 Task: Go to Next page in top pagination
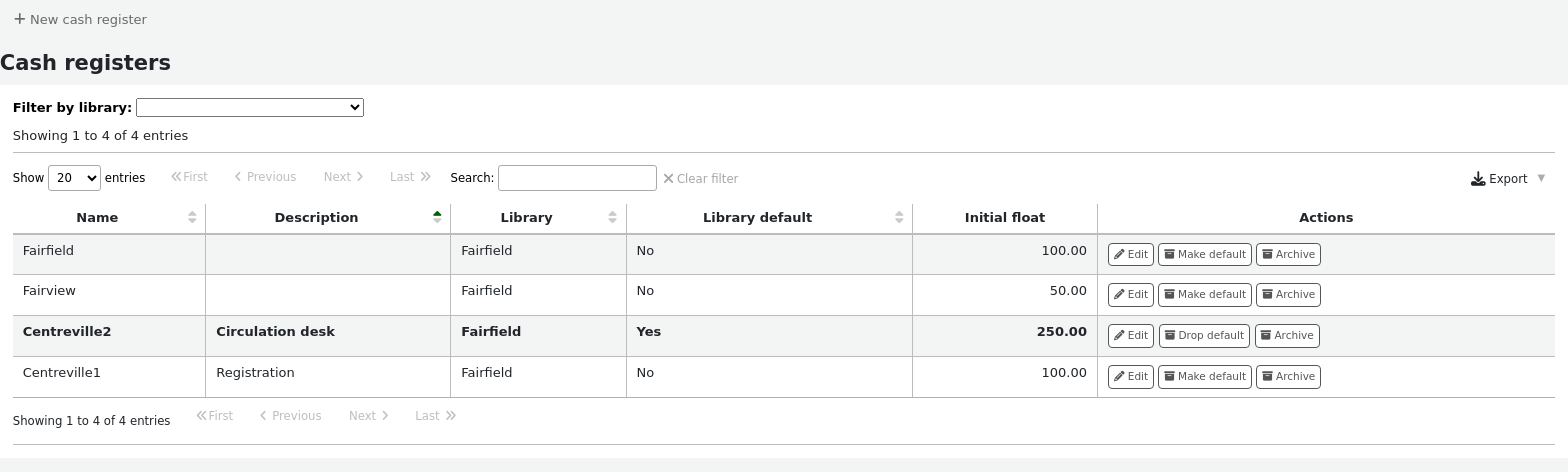pos(343,177)
